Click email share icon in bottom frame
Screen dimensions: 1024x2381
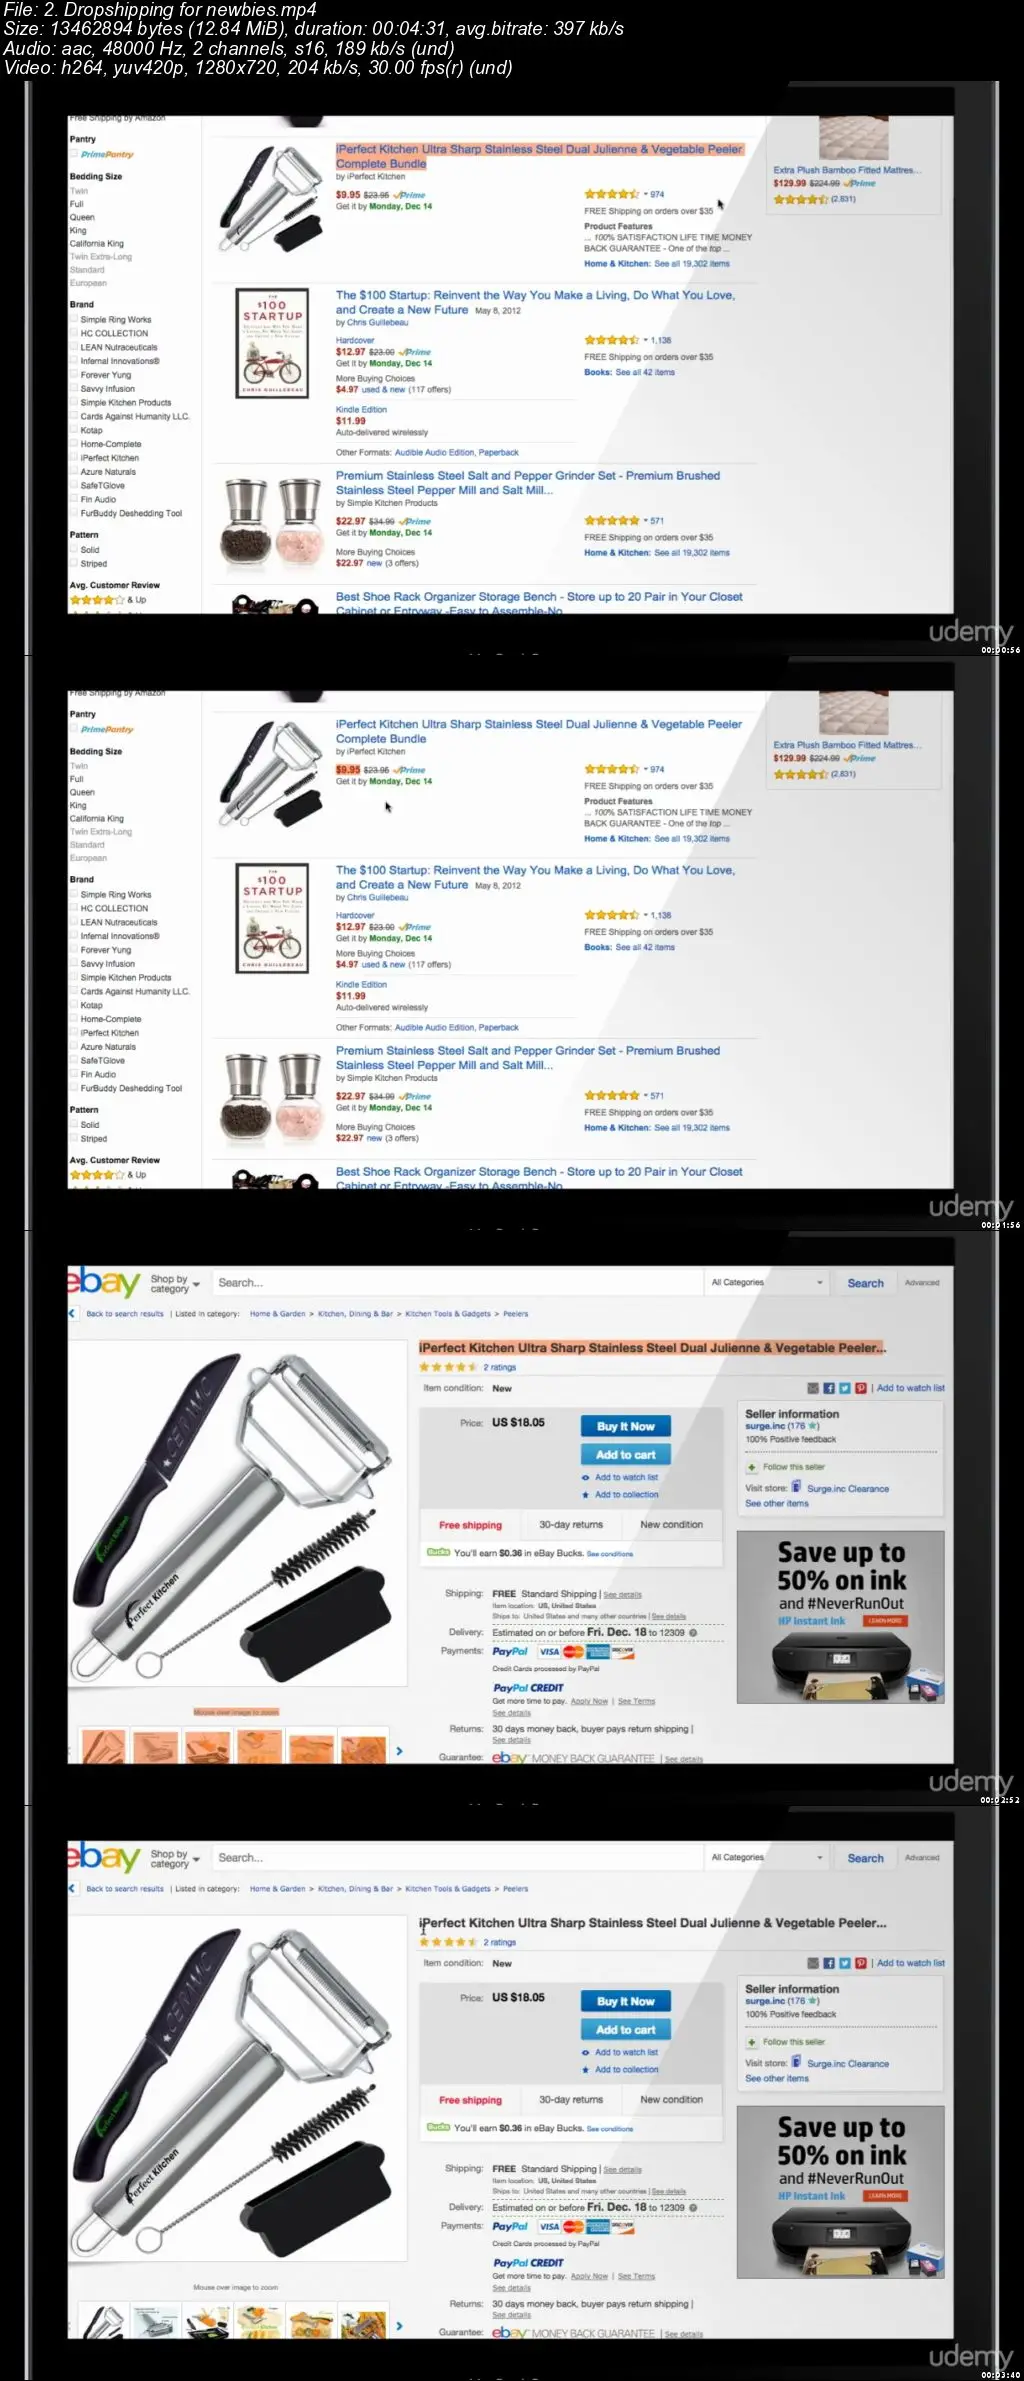[814, 1963]
